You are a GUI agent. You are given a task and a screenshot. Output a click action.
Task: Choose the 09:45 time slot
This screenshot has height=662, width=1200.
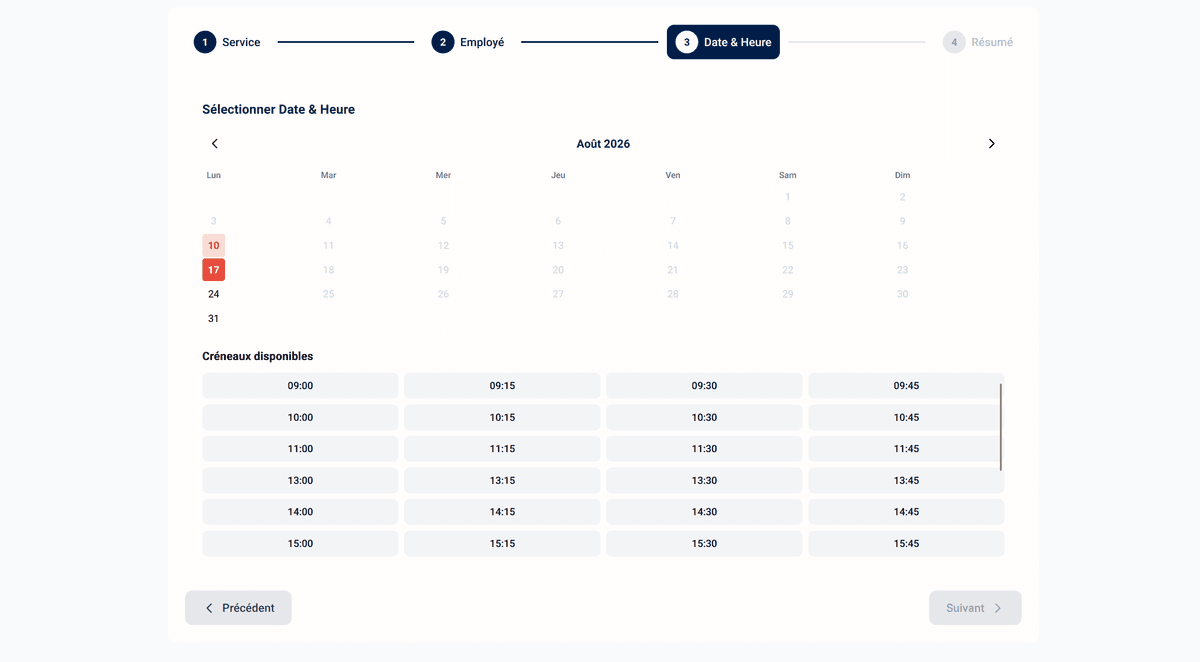pyautogui.click(x=906, y=386)
